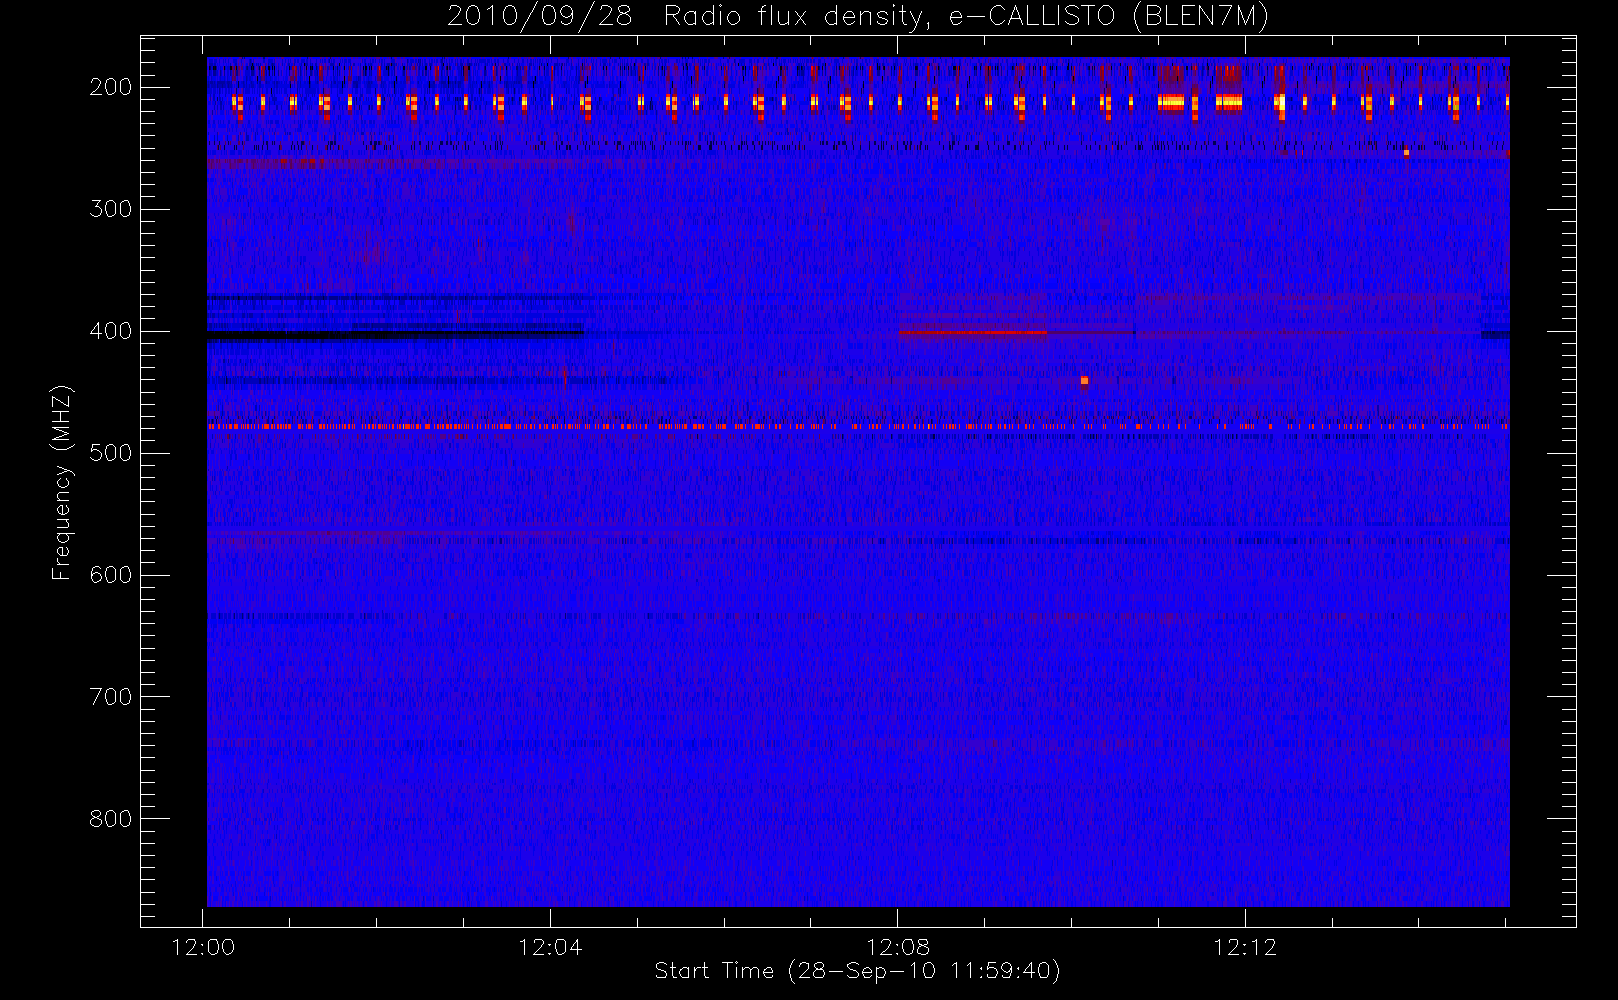Viewport: 1618px width, 1000px height.
Task: Click the 200 frequency tick label
Action: (110, 87)
